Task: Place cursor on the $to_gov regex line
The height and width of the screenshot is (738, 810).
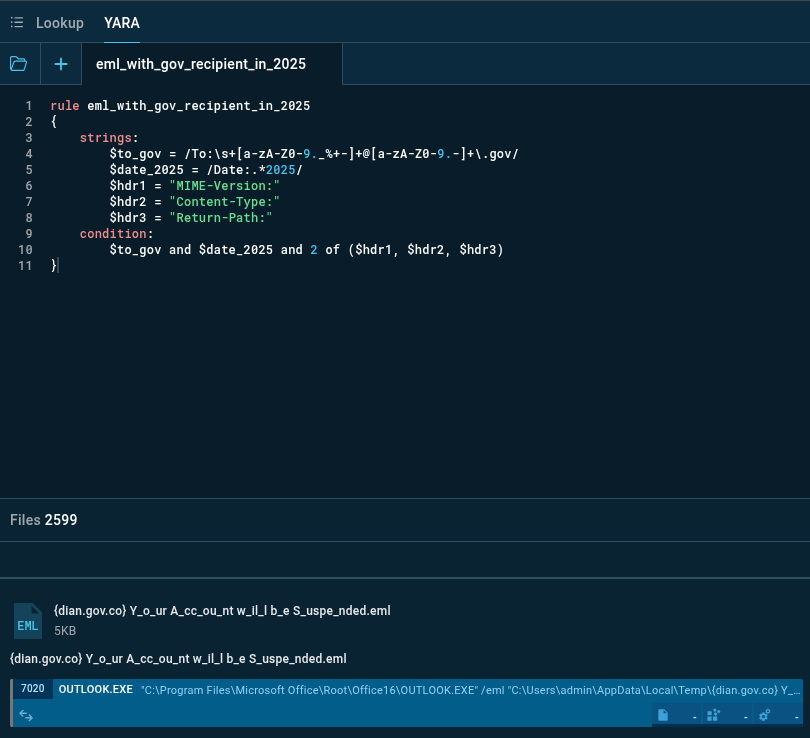Action: [x=313, y=154]
